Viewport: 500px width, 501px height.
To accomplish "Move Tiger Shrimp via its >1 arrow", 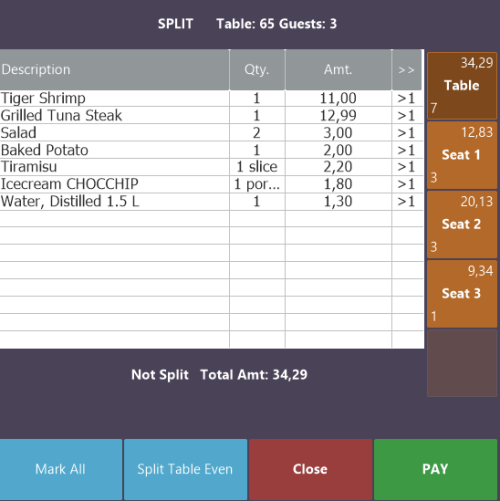I will coord(406,98).
